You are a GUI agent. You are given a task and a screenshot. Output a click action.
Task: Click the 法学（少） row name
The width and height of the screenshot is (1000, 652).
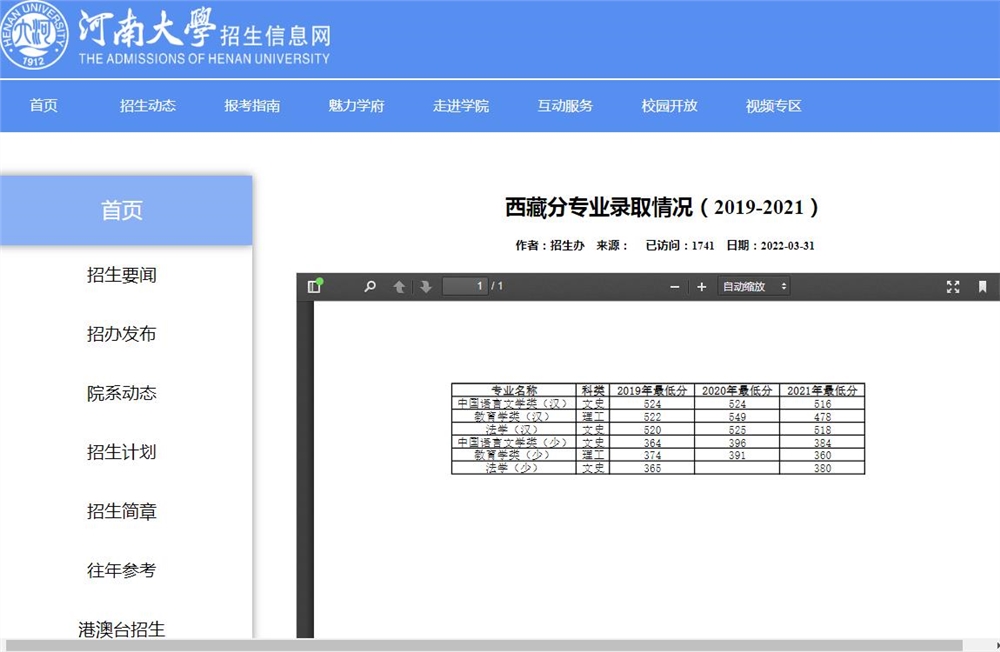(512, 468)
